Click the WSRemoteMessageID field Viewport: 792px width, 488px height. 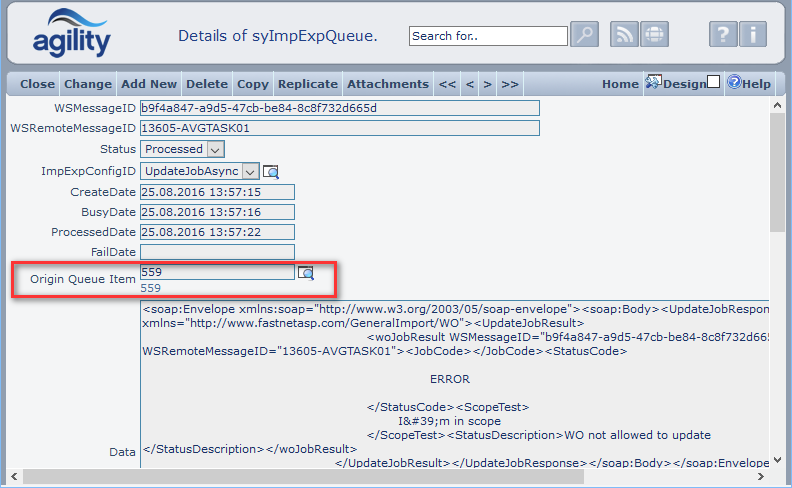339,128
